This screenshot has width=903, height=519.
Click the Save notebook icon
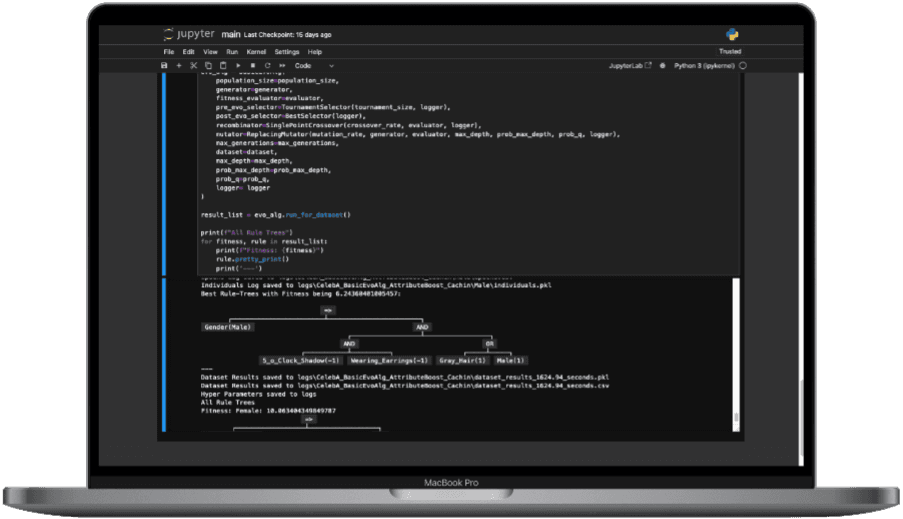pos(165,65)
